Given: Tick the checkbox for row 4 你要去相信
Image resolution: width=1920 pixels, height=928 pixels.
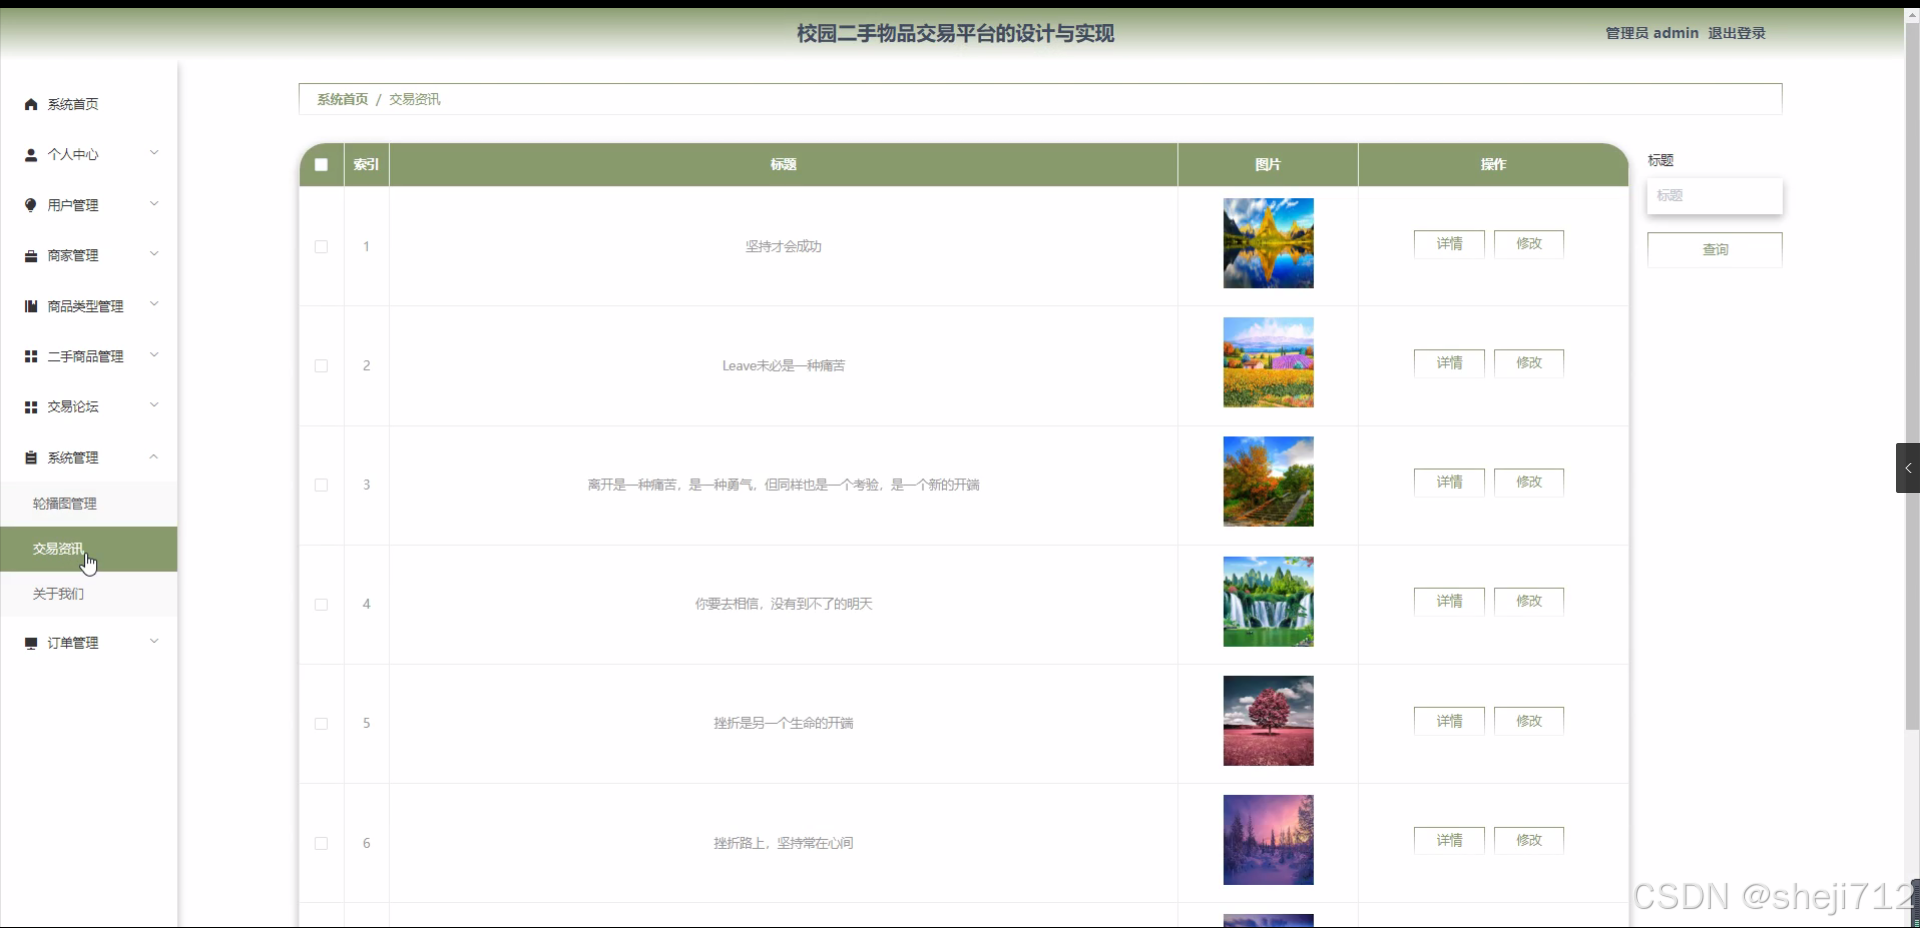Looking at the screenshot, I should [321, 604].
